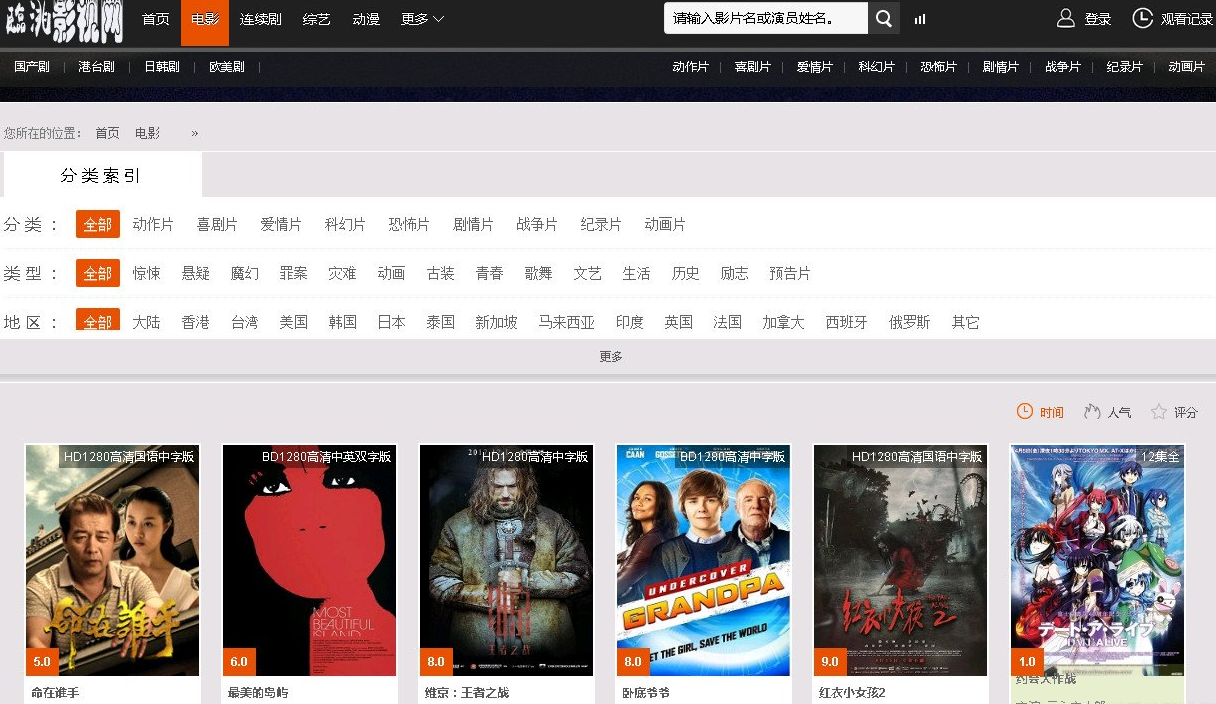Open watch history clock icon
Viewport: 1216px width, 704px height.
1142,18
